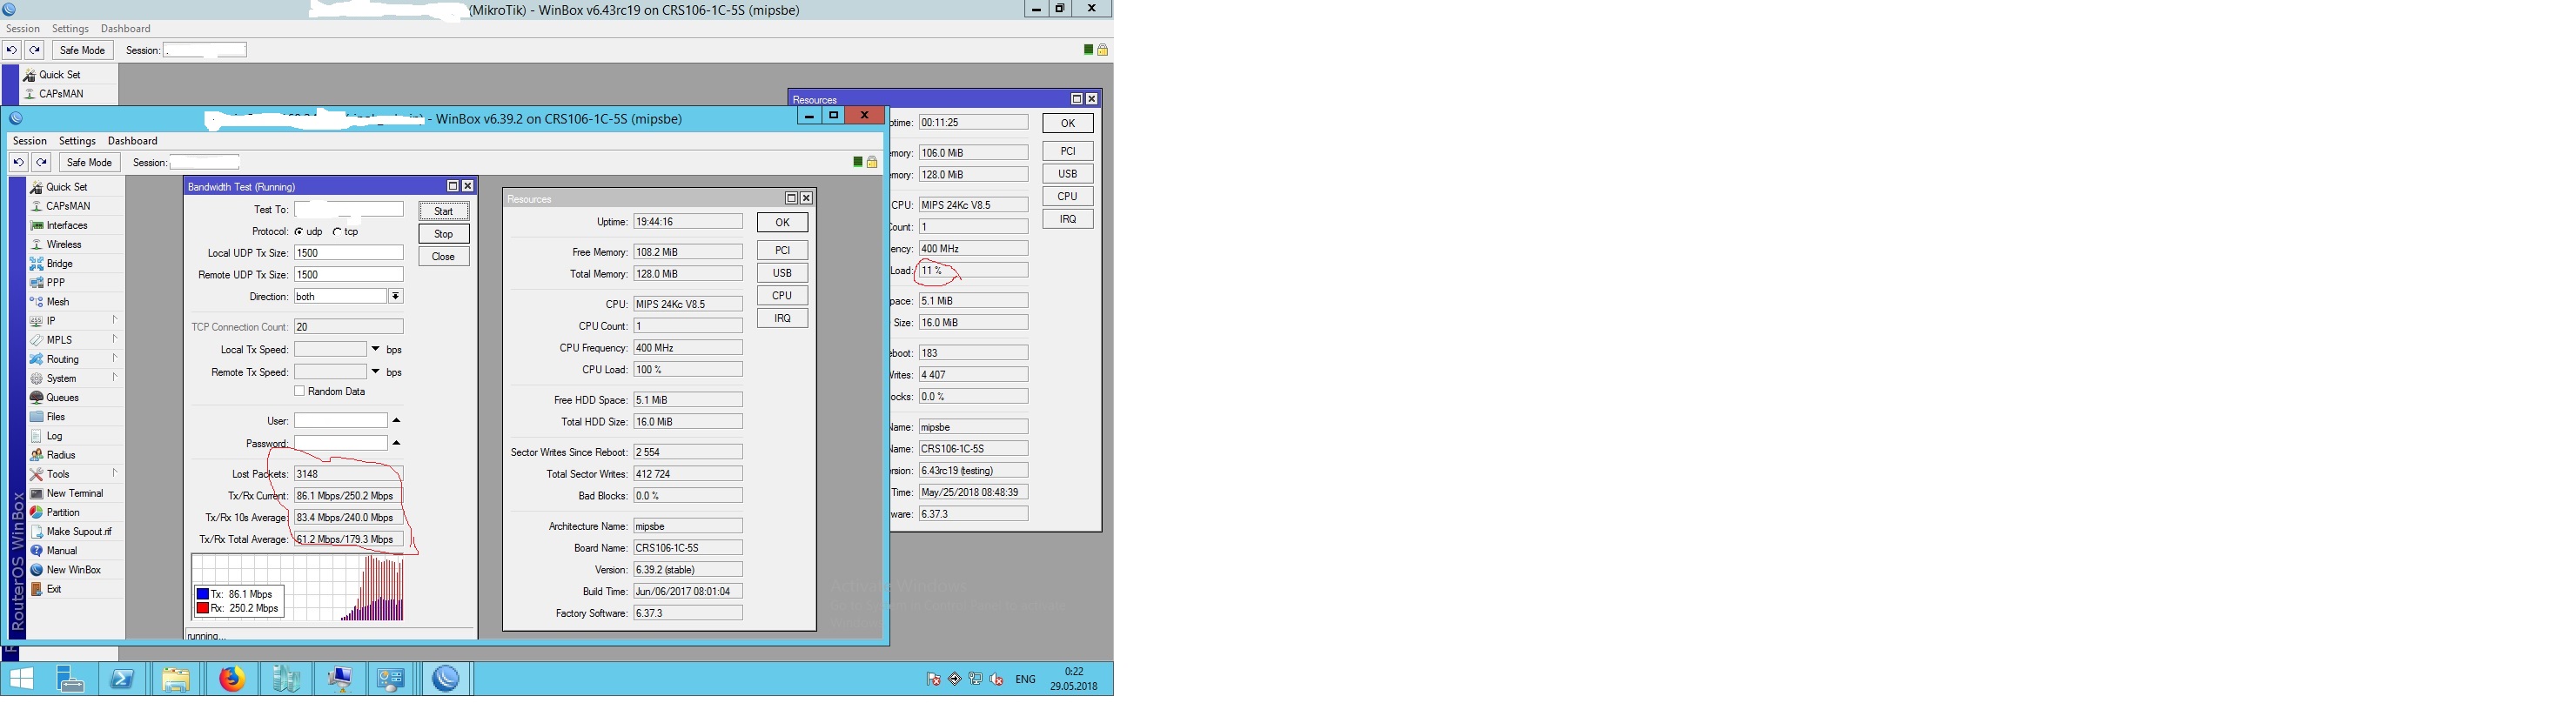Launch New WinBox from the sidebar
Screen dimensions: 2576x703
pos(74,570)
